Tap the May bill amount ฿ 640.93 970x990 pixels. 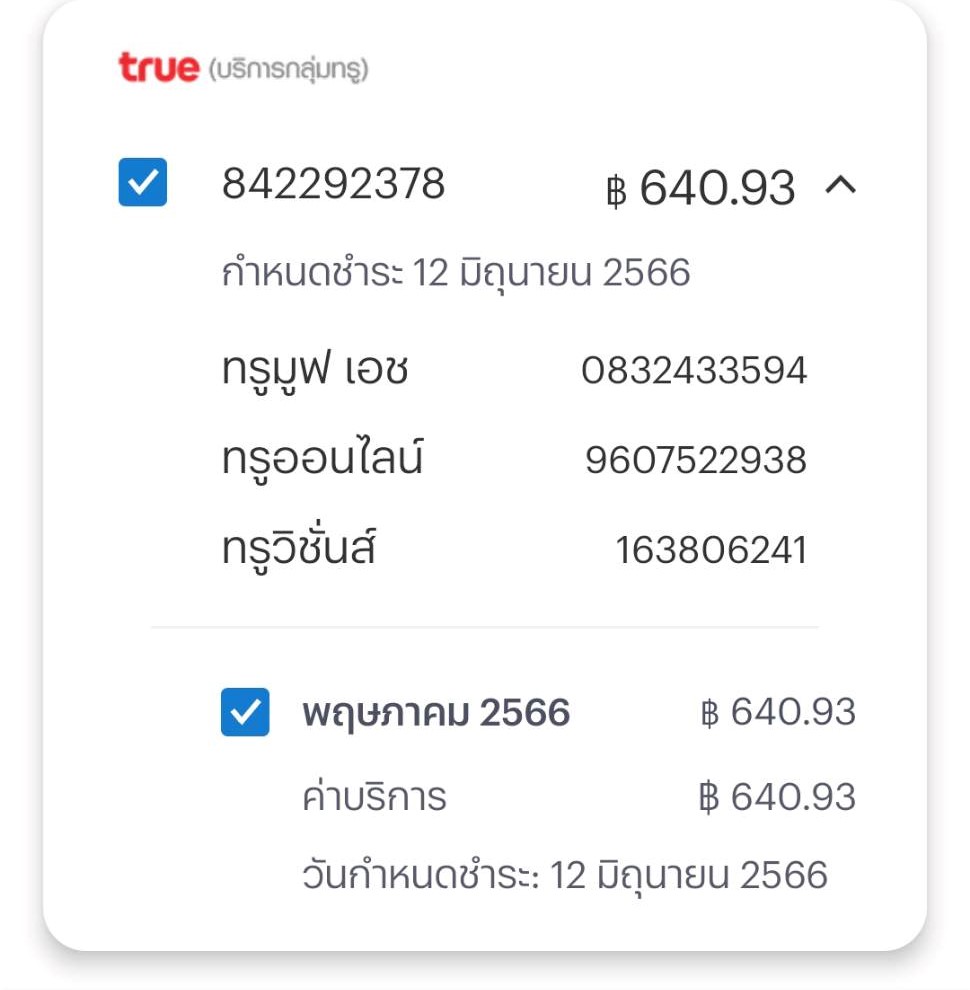(x=778, y=712)
